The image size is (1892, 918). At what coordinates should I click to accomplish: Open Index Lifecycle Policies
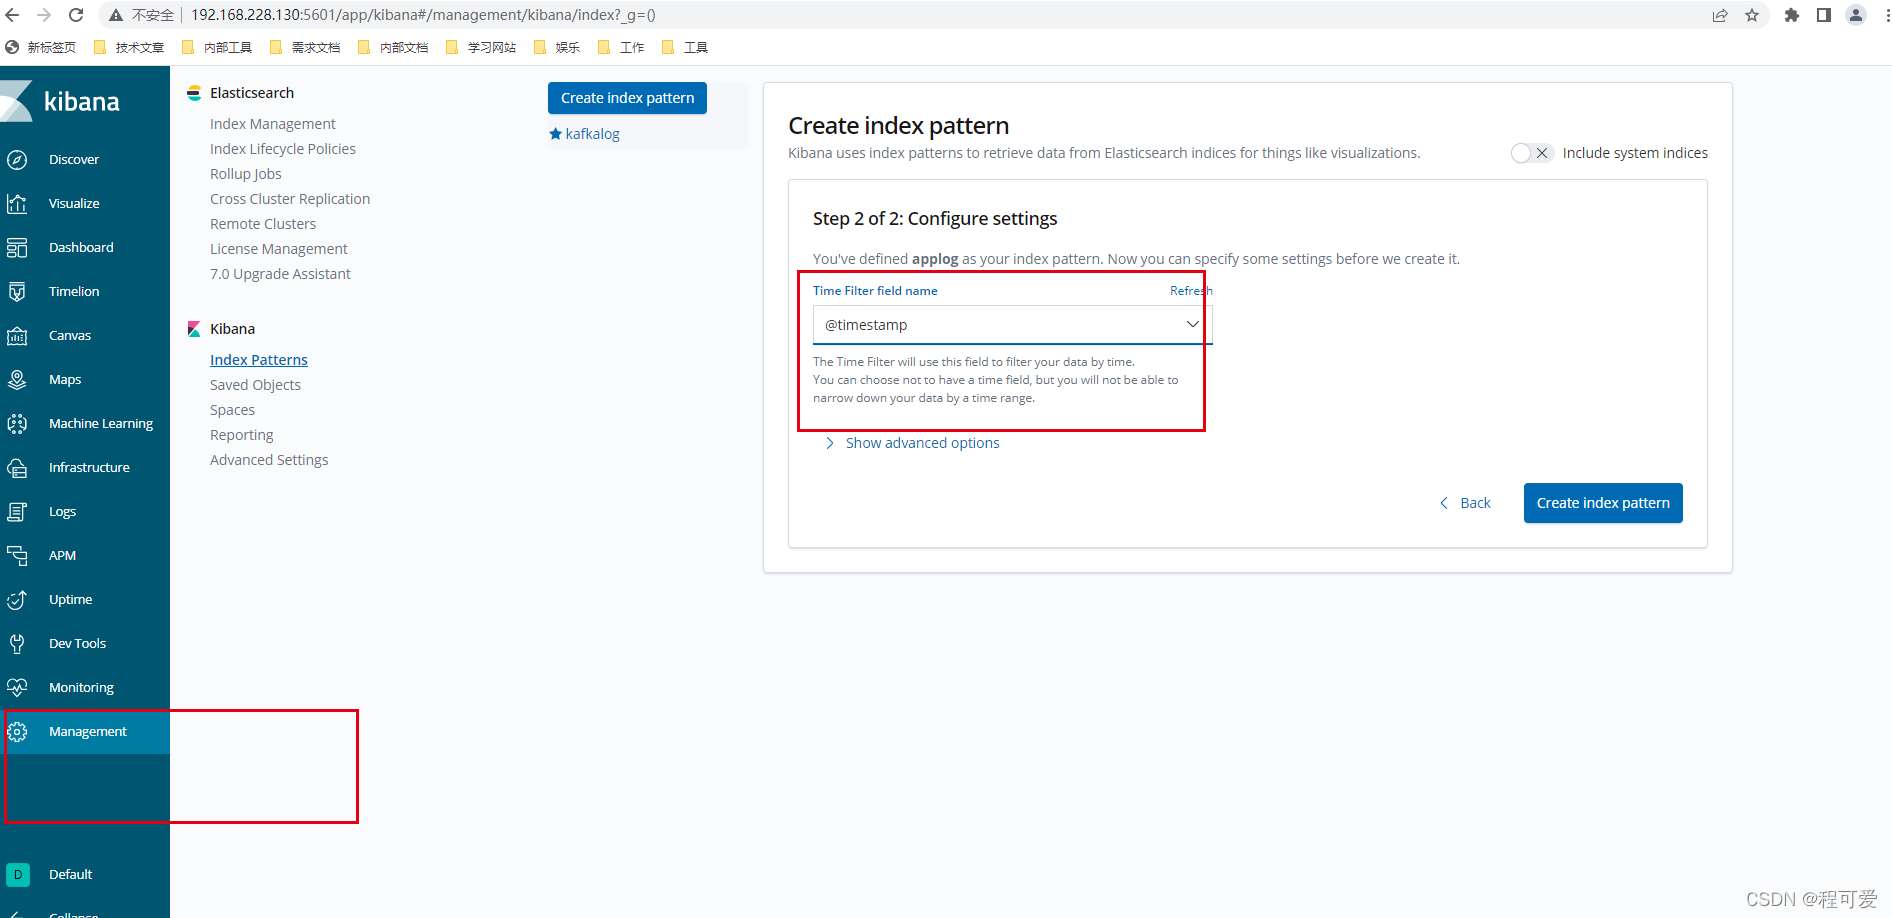pos(283,149)
